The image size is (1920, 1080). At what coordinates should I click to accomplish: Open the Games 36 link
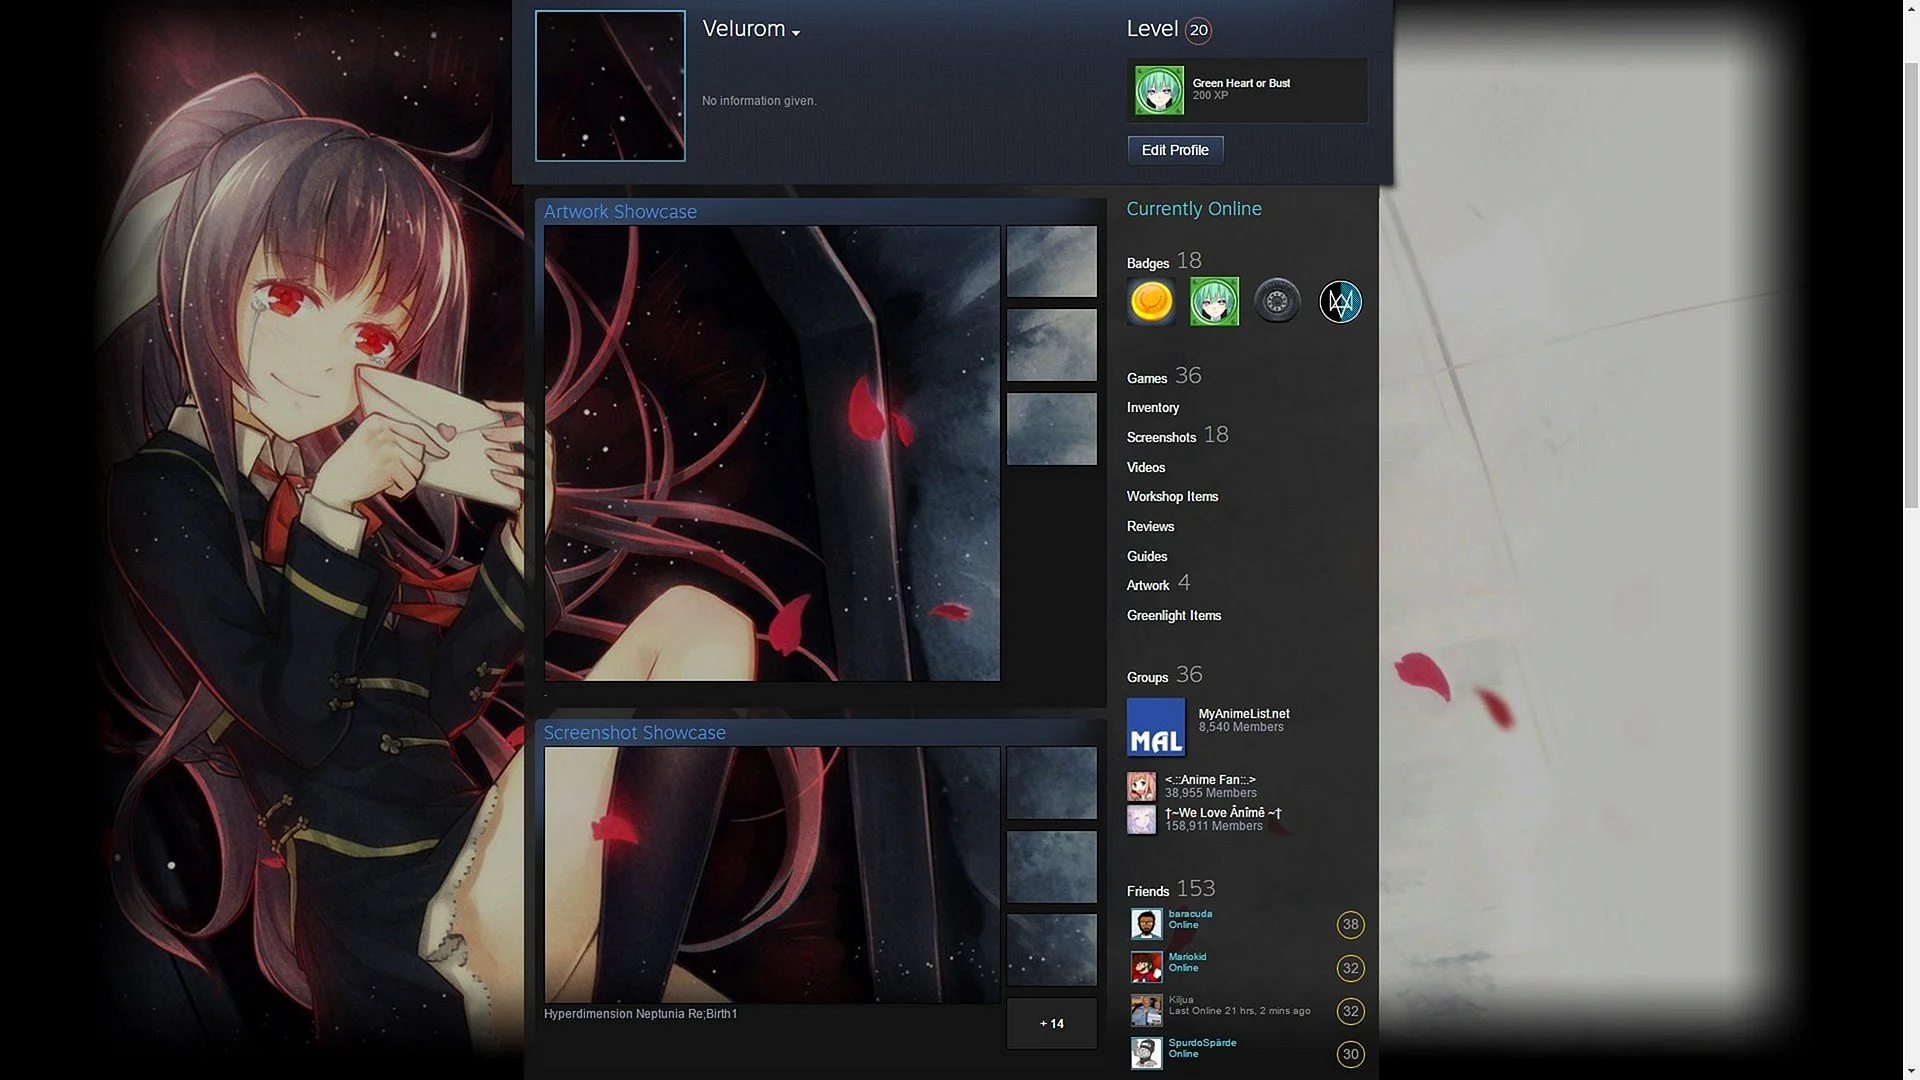tap(1164, 376)
